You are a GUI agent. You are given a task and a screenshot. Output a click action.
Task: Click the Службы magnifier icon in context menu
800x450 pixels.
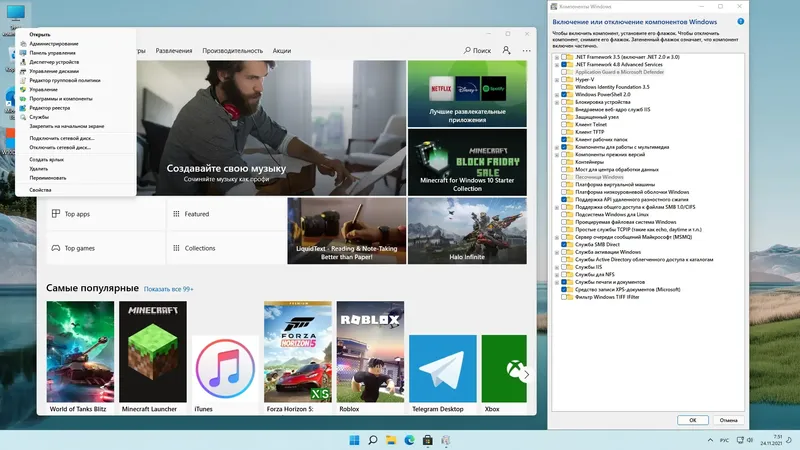click(x=23, y=117)
